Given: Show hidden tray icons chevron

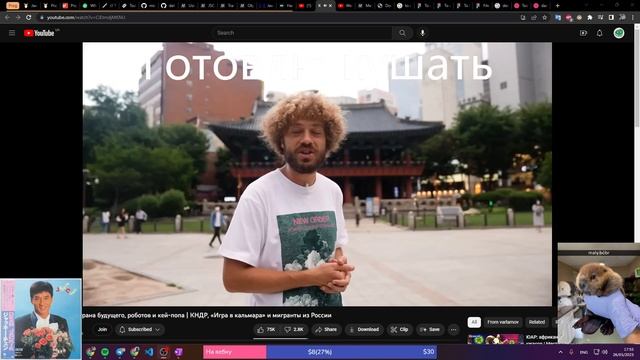Looking at the screenshot, I should click(x=560, y=352).
